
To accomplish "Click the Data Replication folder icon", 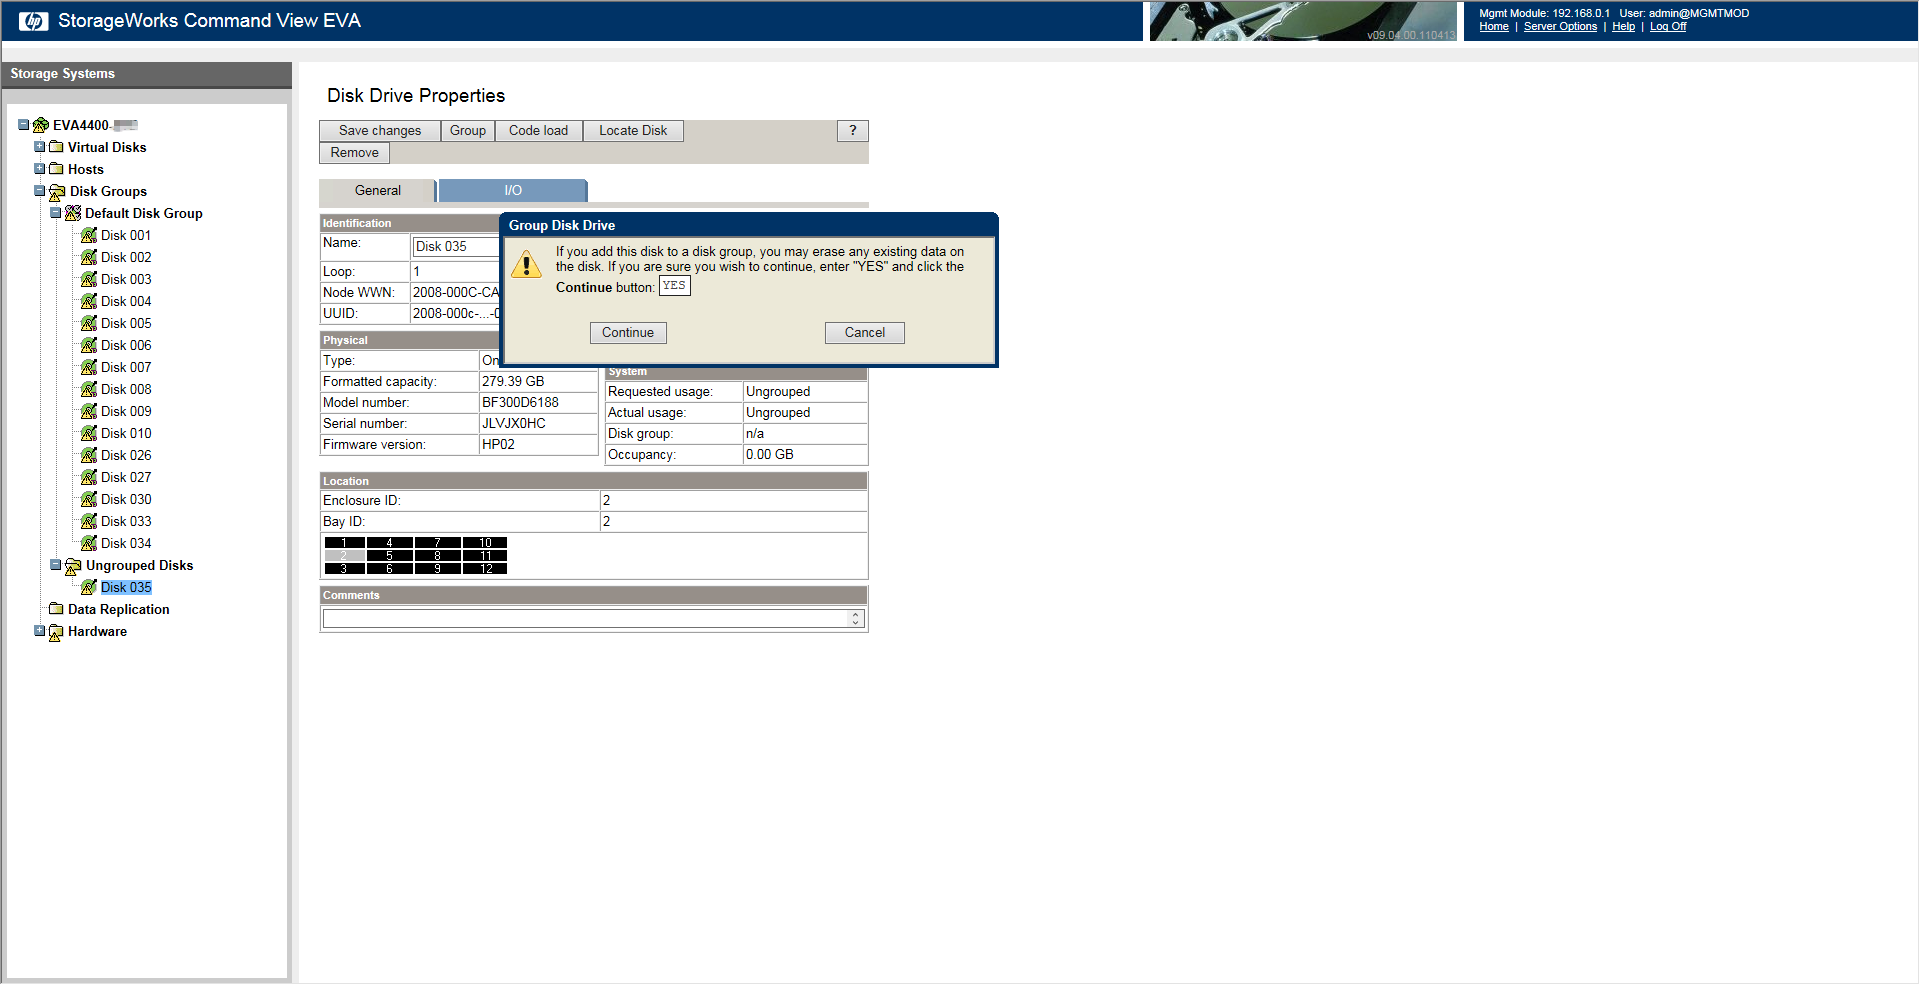I will point(56,610).
